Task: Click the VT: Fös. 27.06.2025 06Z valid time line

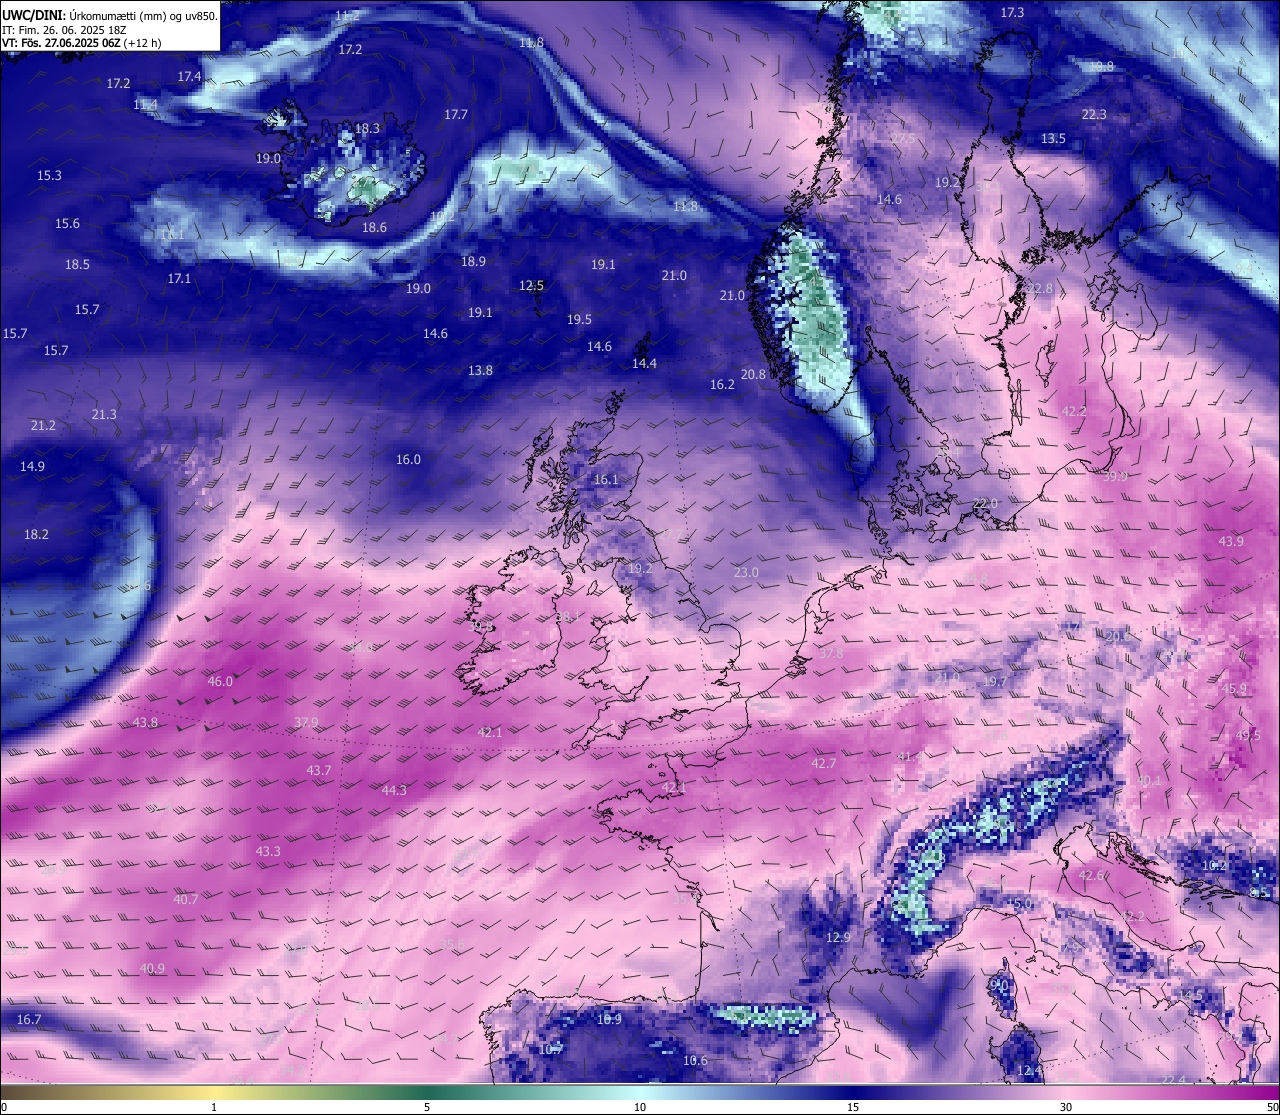Action: coord(82,43)
